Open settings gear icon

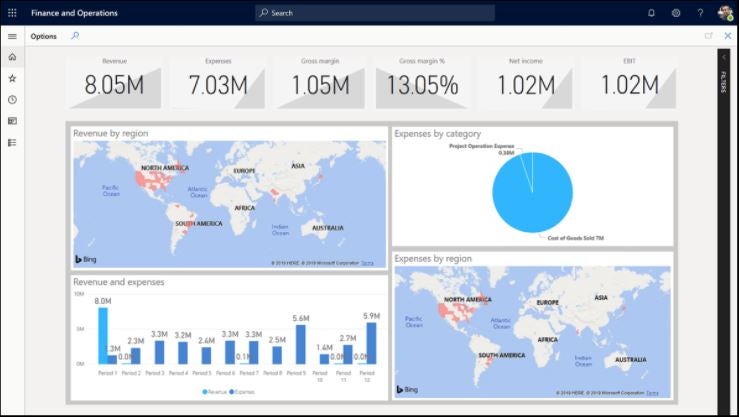coord(676,13)
